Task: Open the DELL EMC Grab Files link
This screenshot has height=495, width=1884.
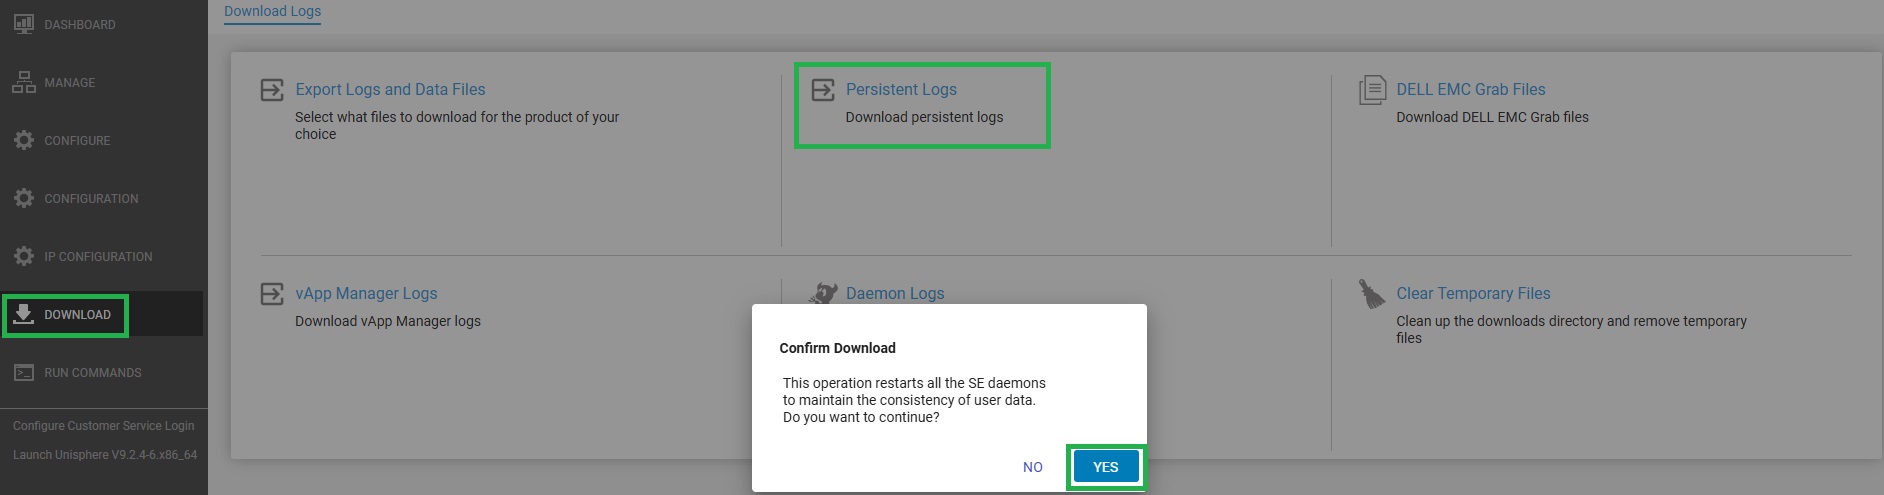Action: pos(1470,89)
